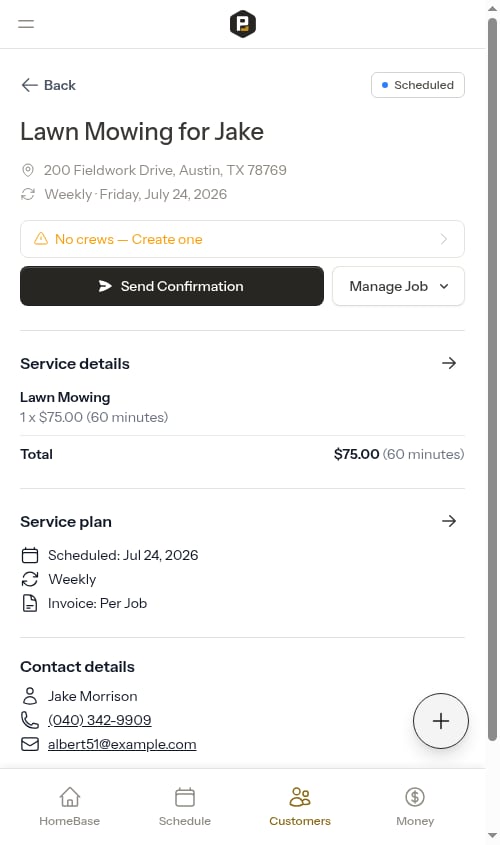Open the No crews — Create one banner
This screenshot has width=500, height=845.
point(242,239)
